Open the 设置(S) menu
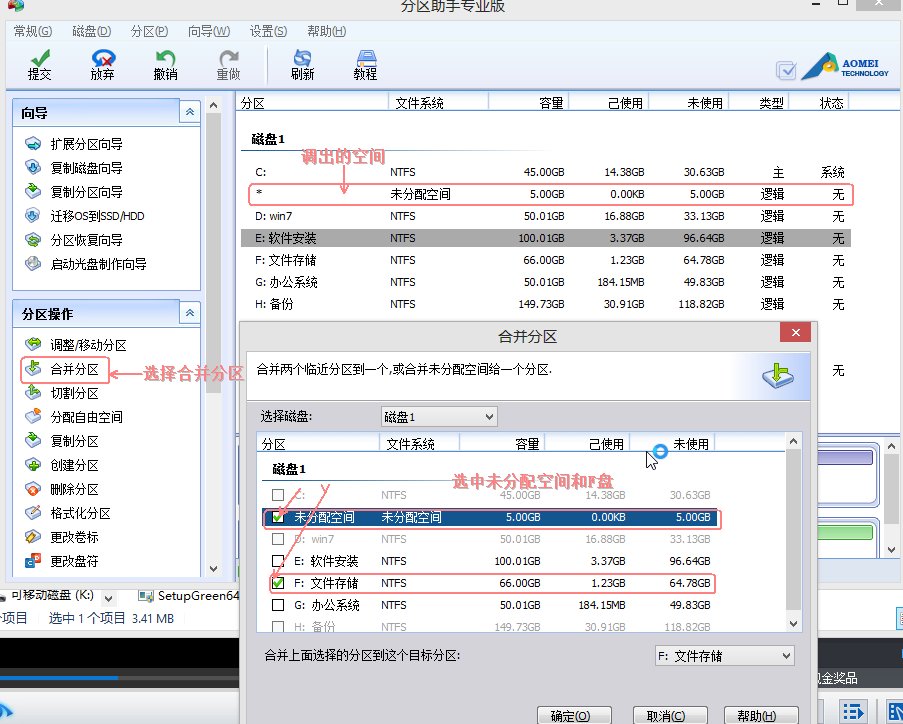Viewport: 903px width, 724px height. coord(267,31)
